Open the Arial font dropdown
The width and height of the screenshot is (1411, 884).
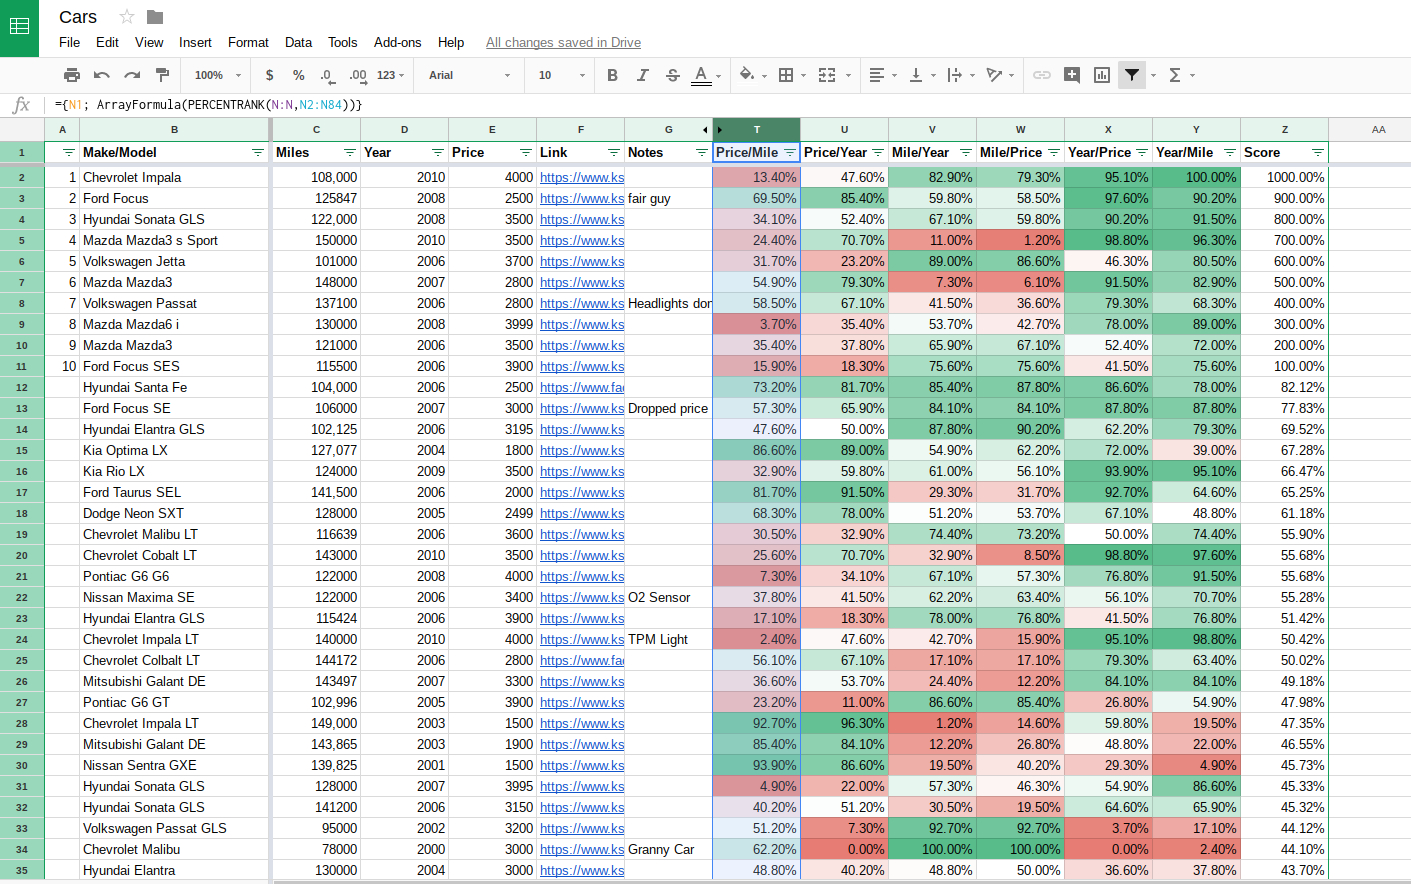(x=468, y=75)
